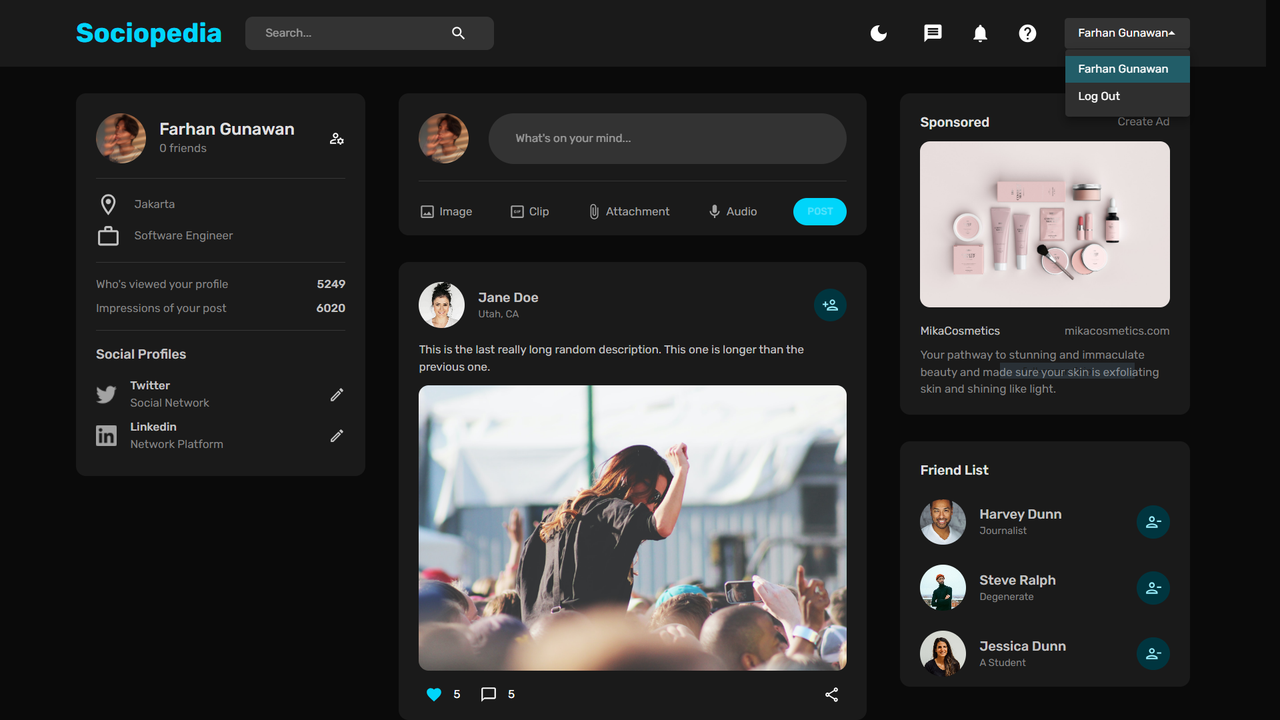
Task: Add a Clip to your post
Action: pyautogui.click(x=530, y=211)
